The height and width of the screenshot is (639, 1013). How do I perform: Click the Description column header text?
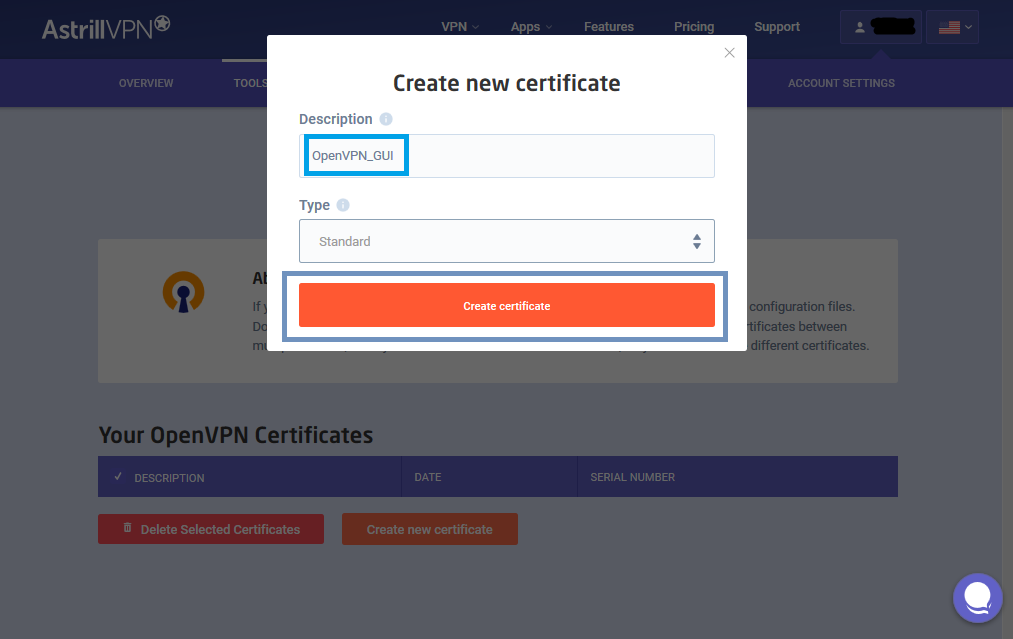pyautogui.click(x=169, y=478)
